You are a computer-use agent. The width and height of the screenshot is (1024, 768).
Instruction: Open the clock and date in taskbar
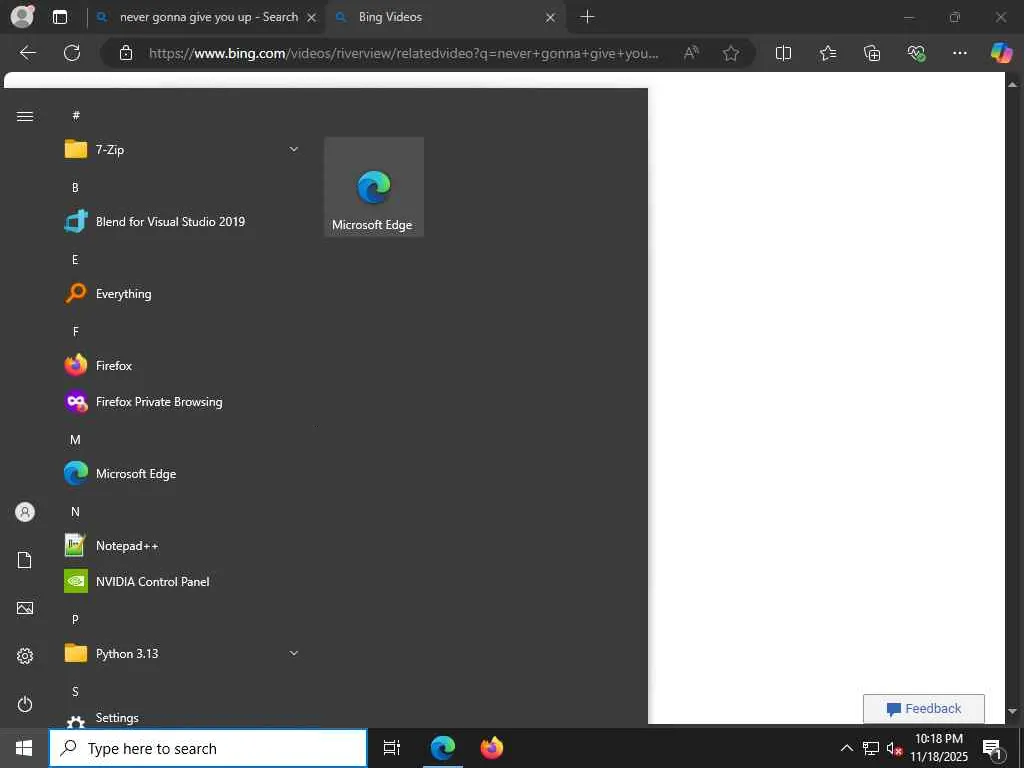click(x=938, y=748)
